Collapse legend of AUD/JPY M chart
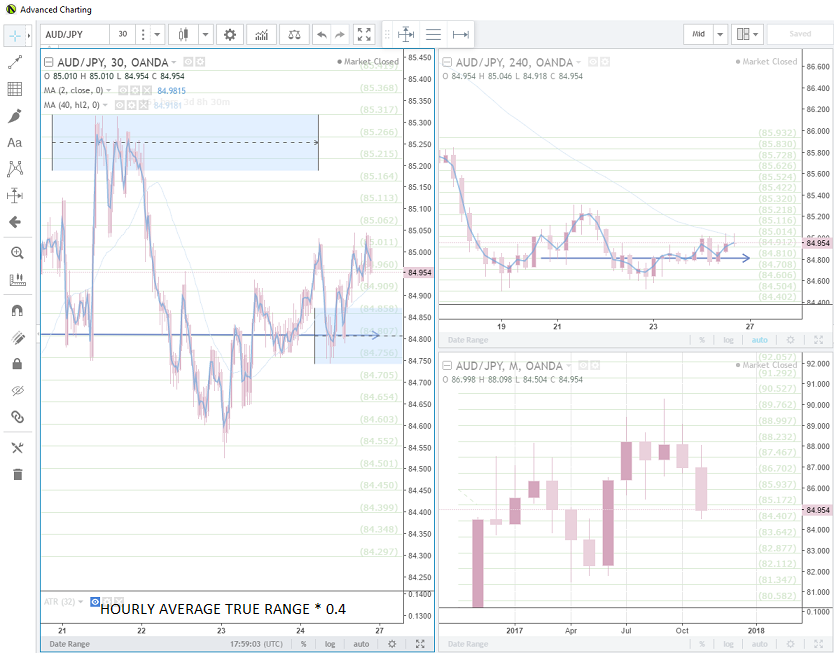This screenshot has height=653, width=834. tap(447, 366)
